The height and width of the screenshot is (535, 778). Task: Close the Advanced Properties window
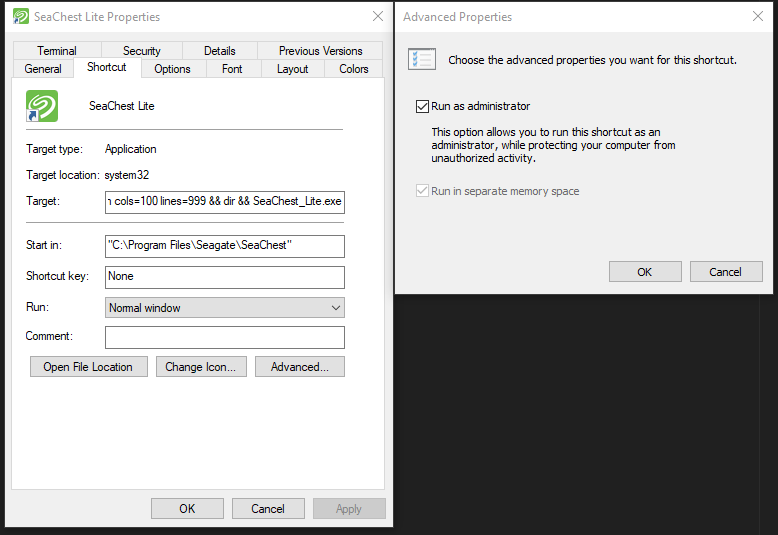click(758, 16)
